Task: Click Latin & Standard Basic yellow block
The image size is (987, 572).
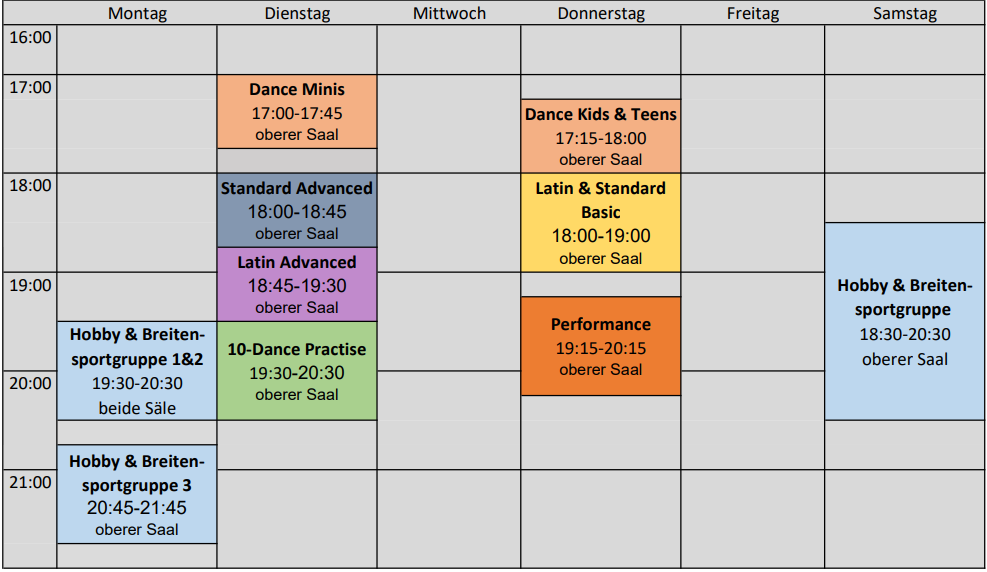Action: pos(601,223)
